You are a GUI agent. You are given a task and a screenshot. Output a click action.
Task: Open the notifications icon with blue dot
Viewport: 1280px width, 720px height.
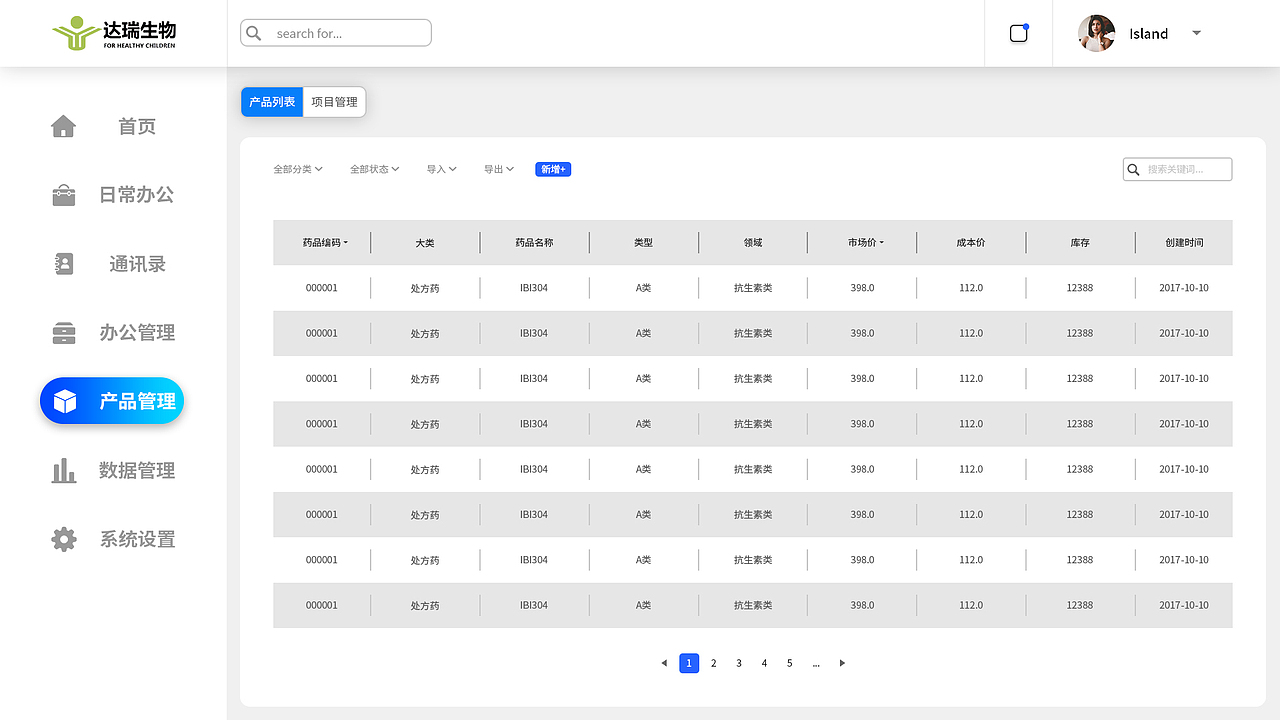[x=1019, y=33]
